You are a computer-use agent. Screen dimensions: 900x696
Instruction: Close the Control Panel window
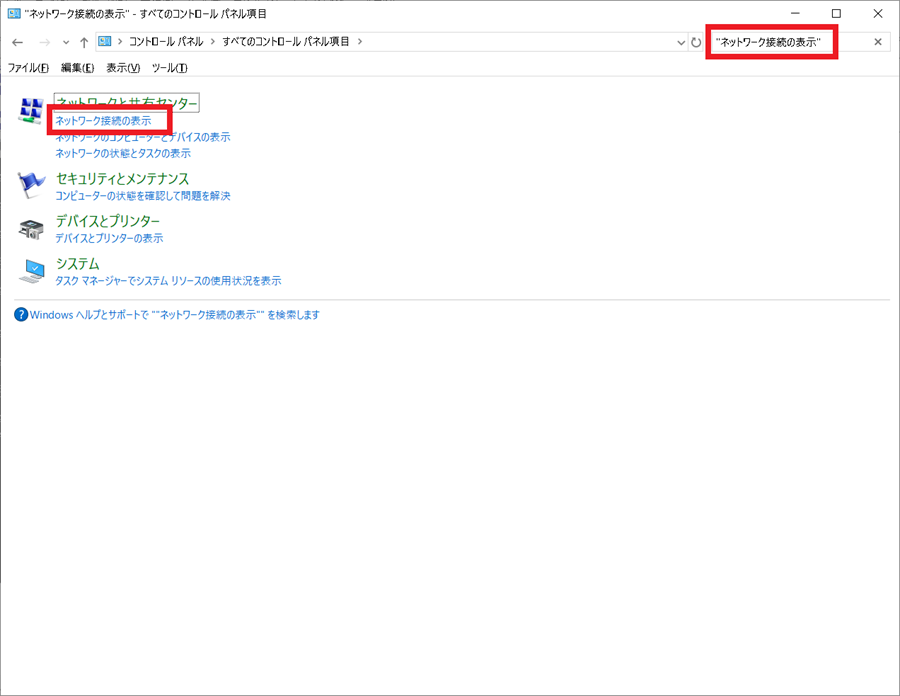[x=878, y=13]
